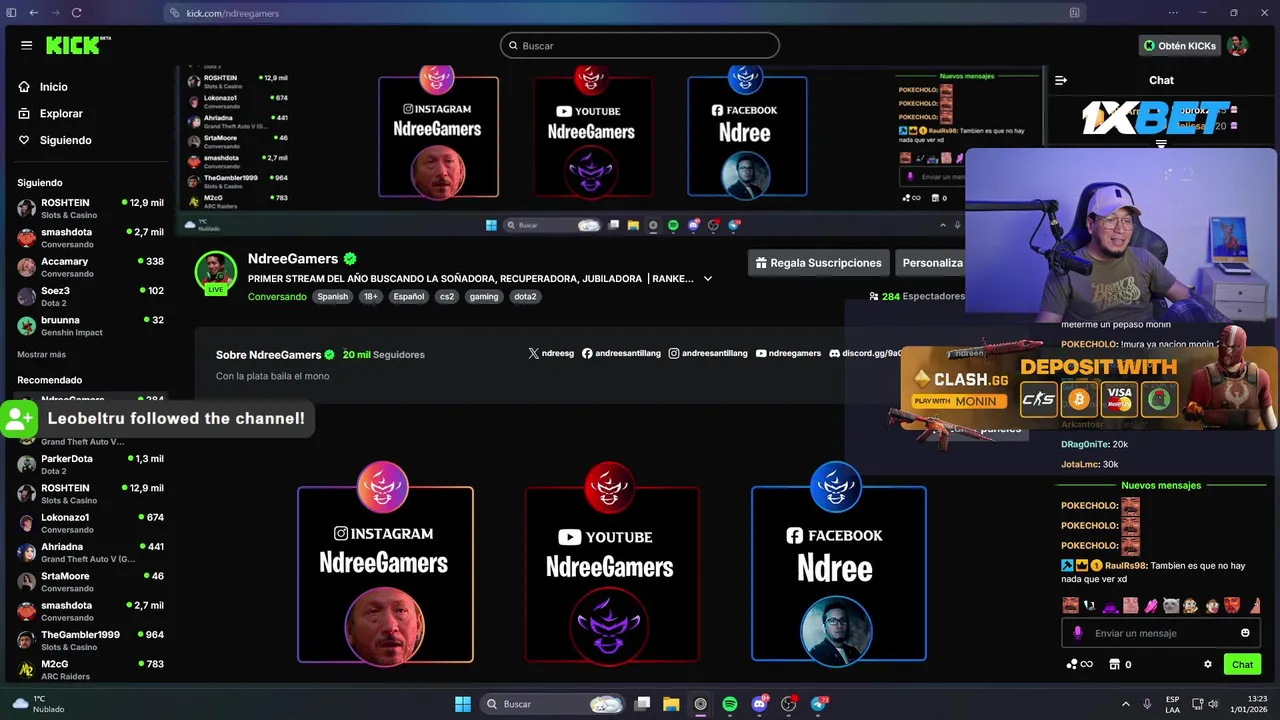Click channel points infinity icon

[1079, 664]
